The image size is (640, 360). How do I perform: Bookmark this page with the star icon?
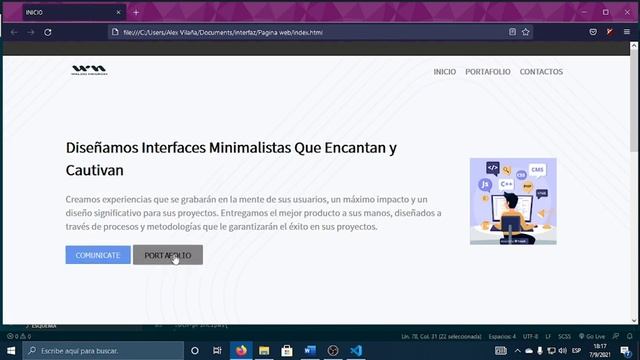[526, 32]
